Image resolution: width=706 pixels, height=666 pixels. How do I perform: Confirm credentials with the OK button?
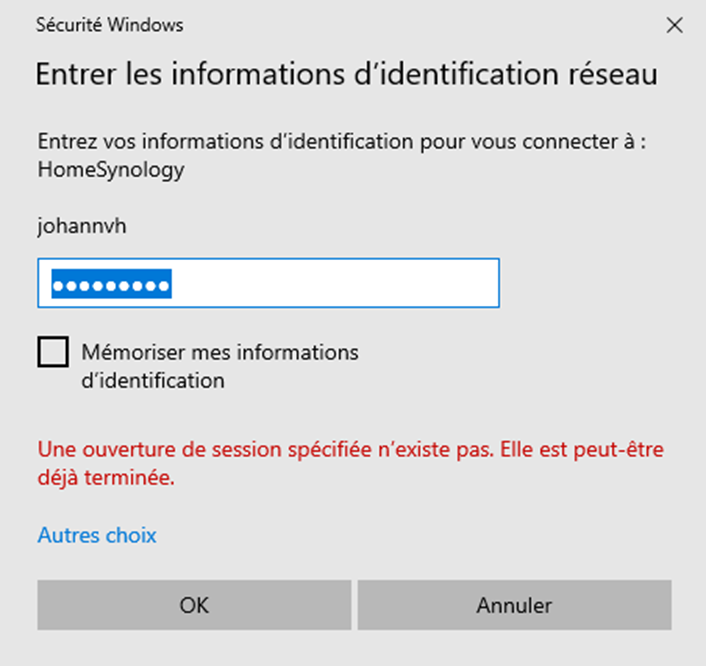(194, 605)
